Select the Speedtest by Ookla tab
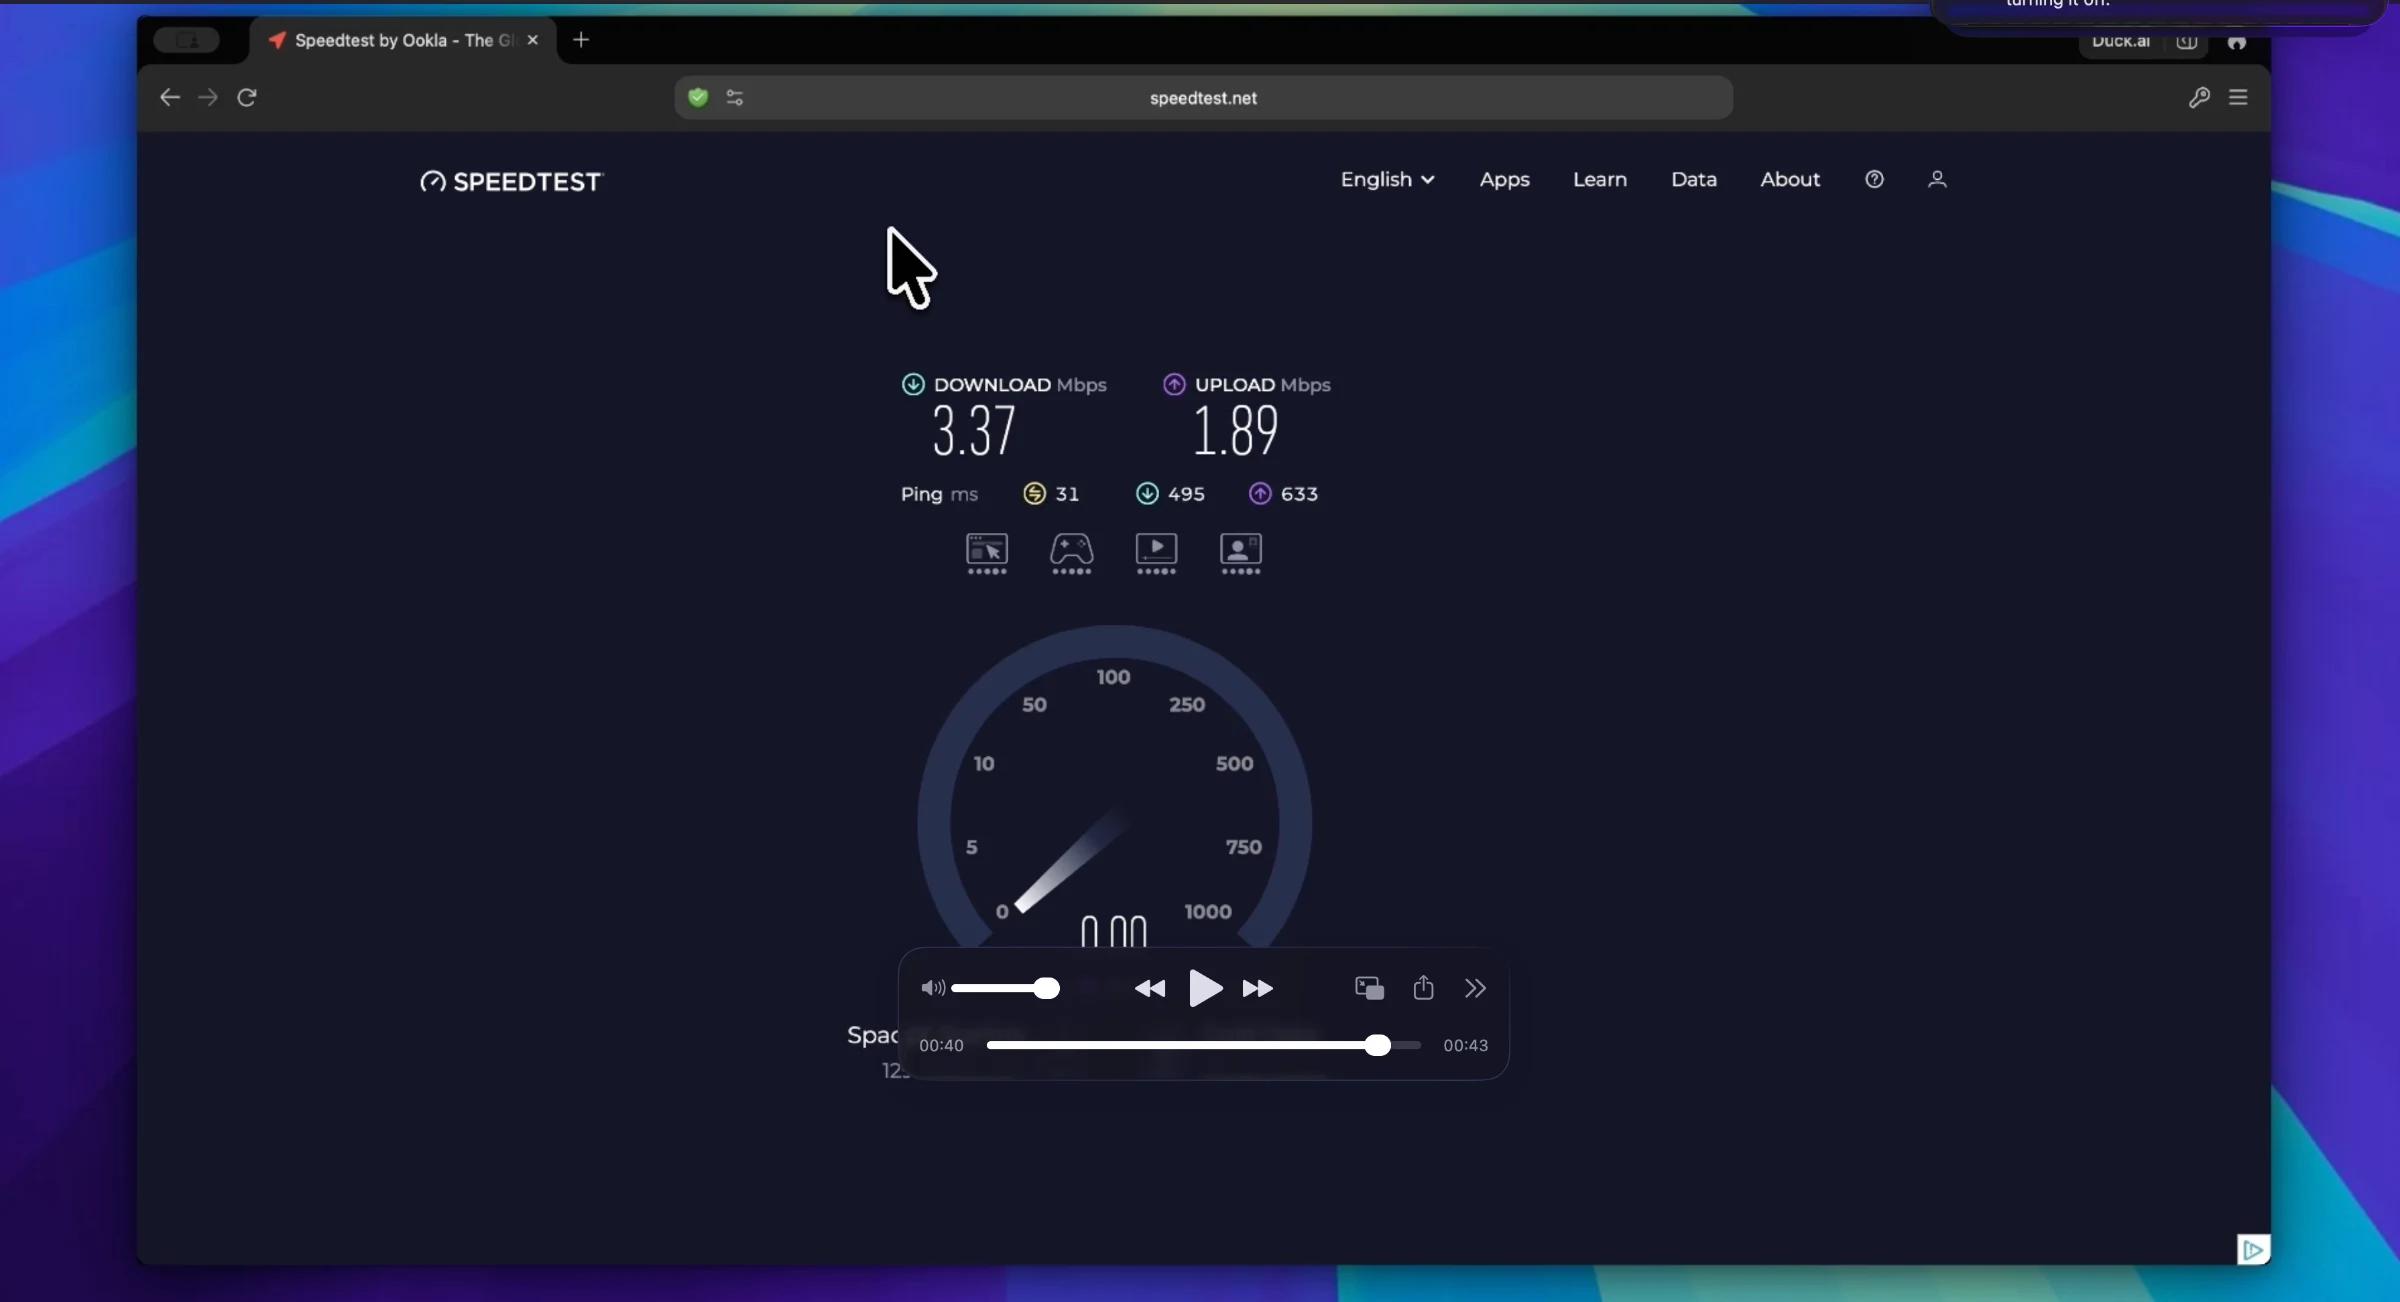Screen dimensions: 2400x1302 (403, 40)
